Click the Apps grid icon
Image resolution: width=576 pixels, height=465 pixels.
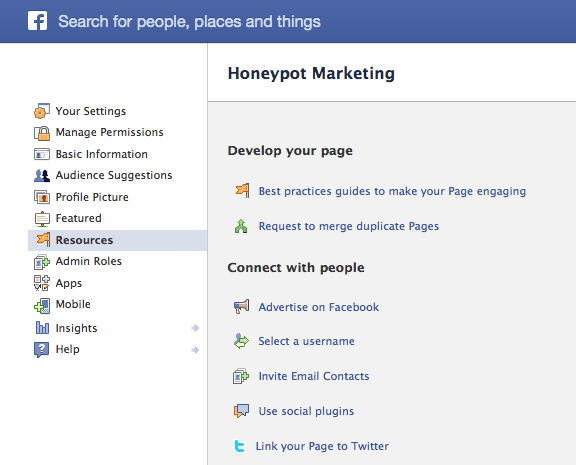(x=42, y=283)
